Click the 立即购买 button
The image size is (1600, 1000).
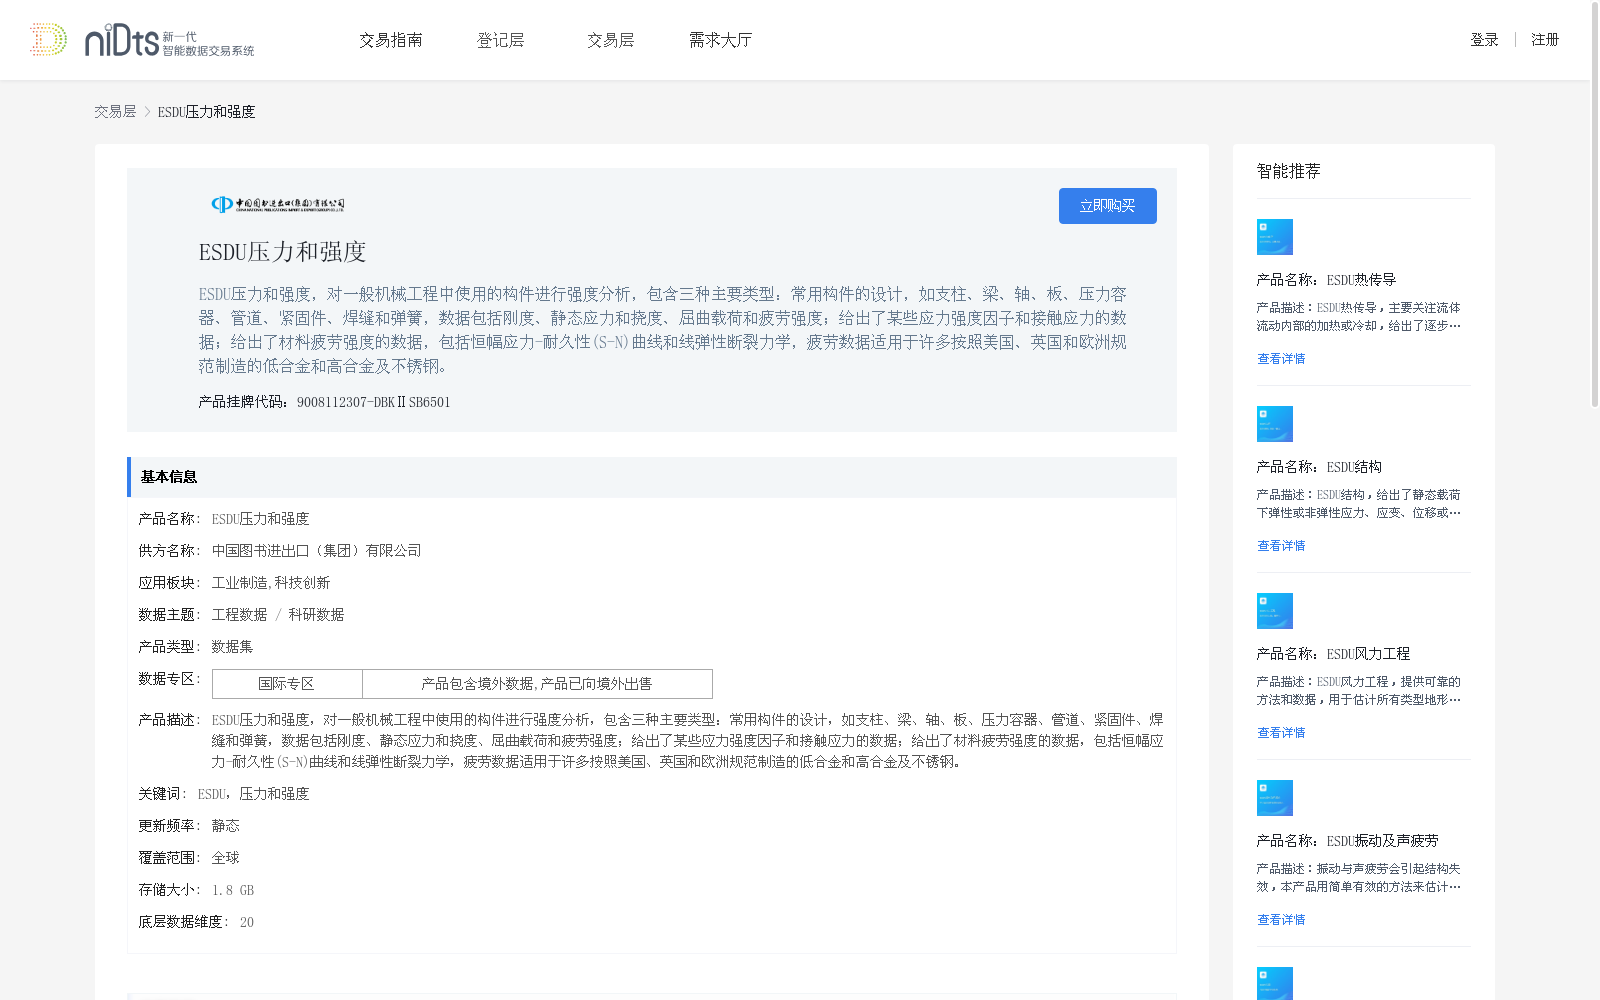pyautogui.click(x=1108, y=206)
